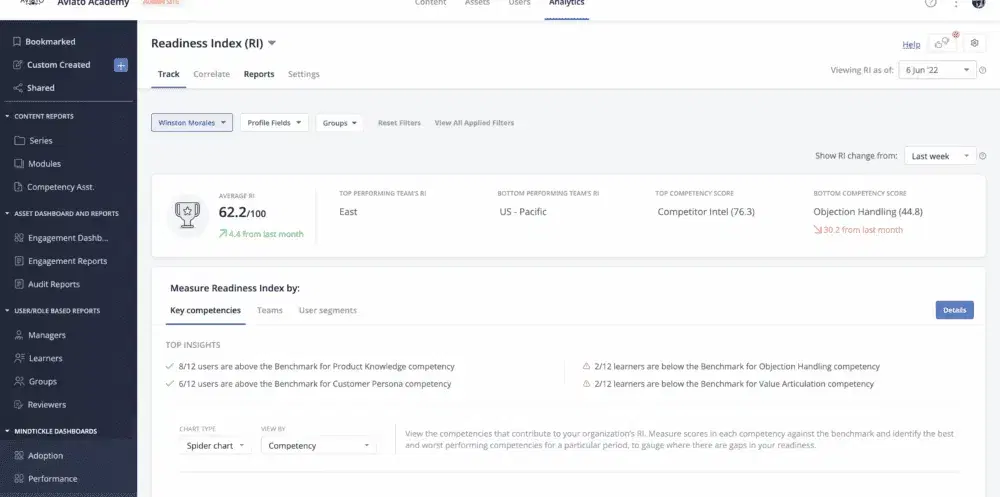Click View All Applied Filters
This screenshot has height=497, width=1000.
[x=474, y=122]
